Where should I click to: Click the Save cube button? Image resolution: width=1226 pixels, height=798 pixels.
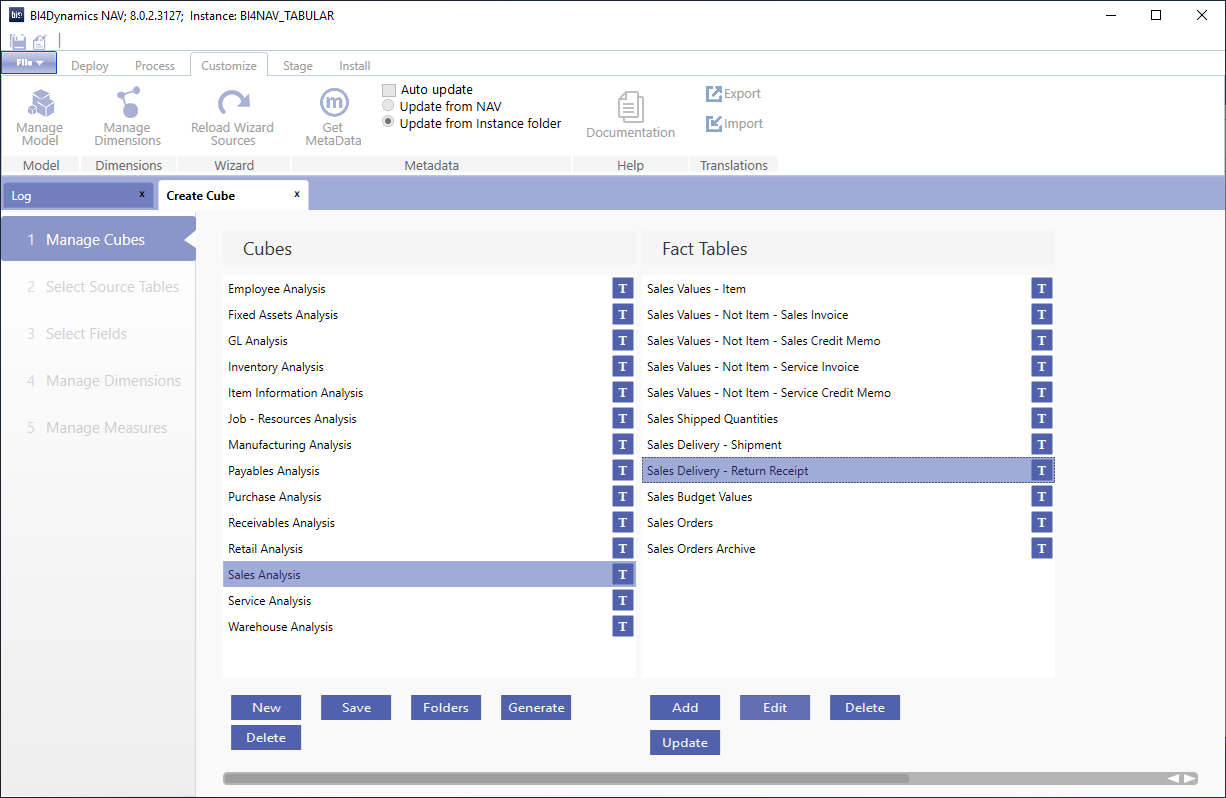pyautogui.click(x=356, y=708)
